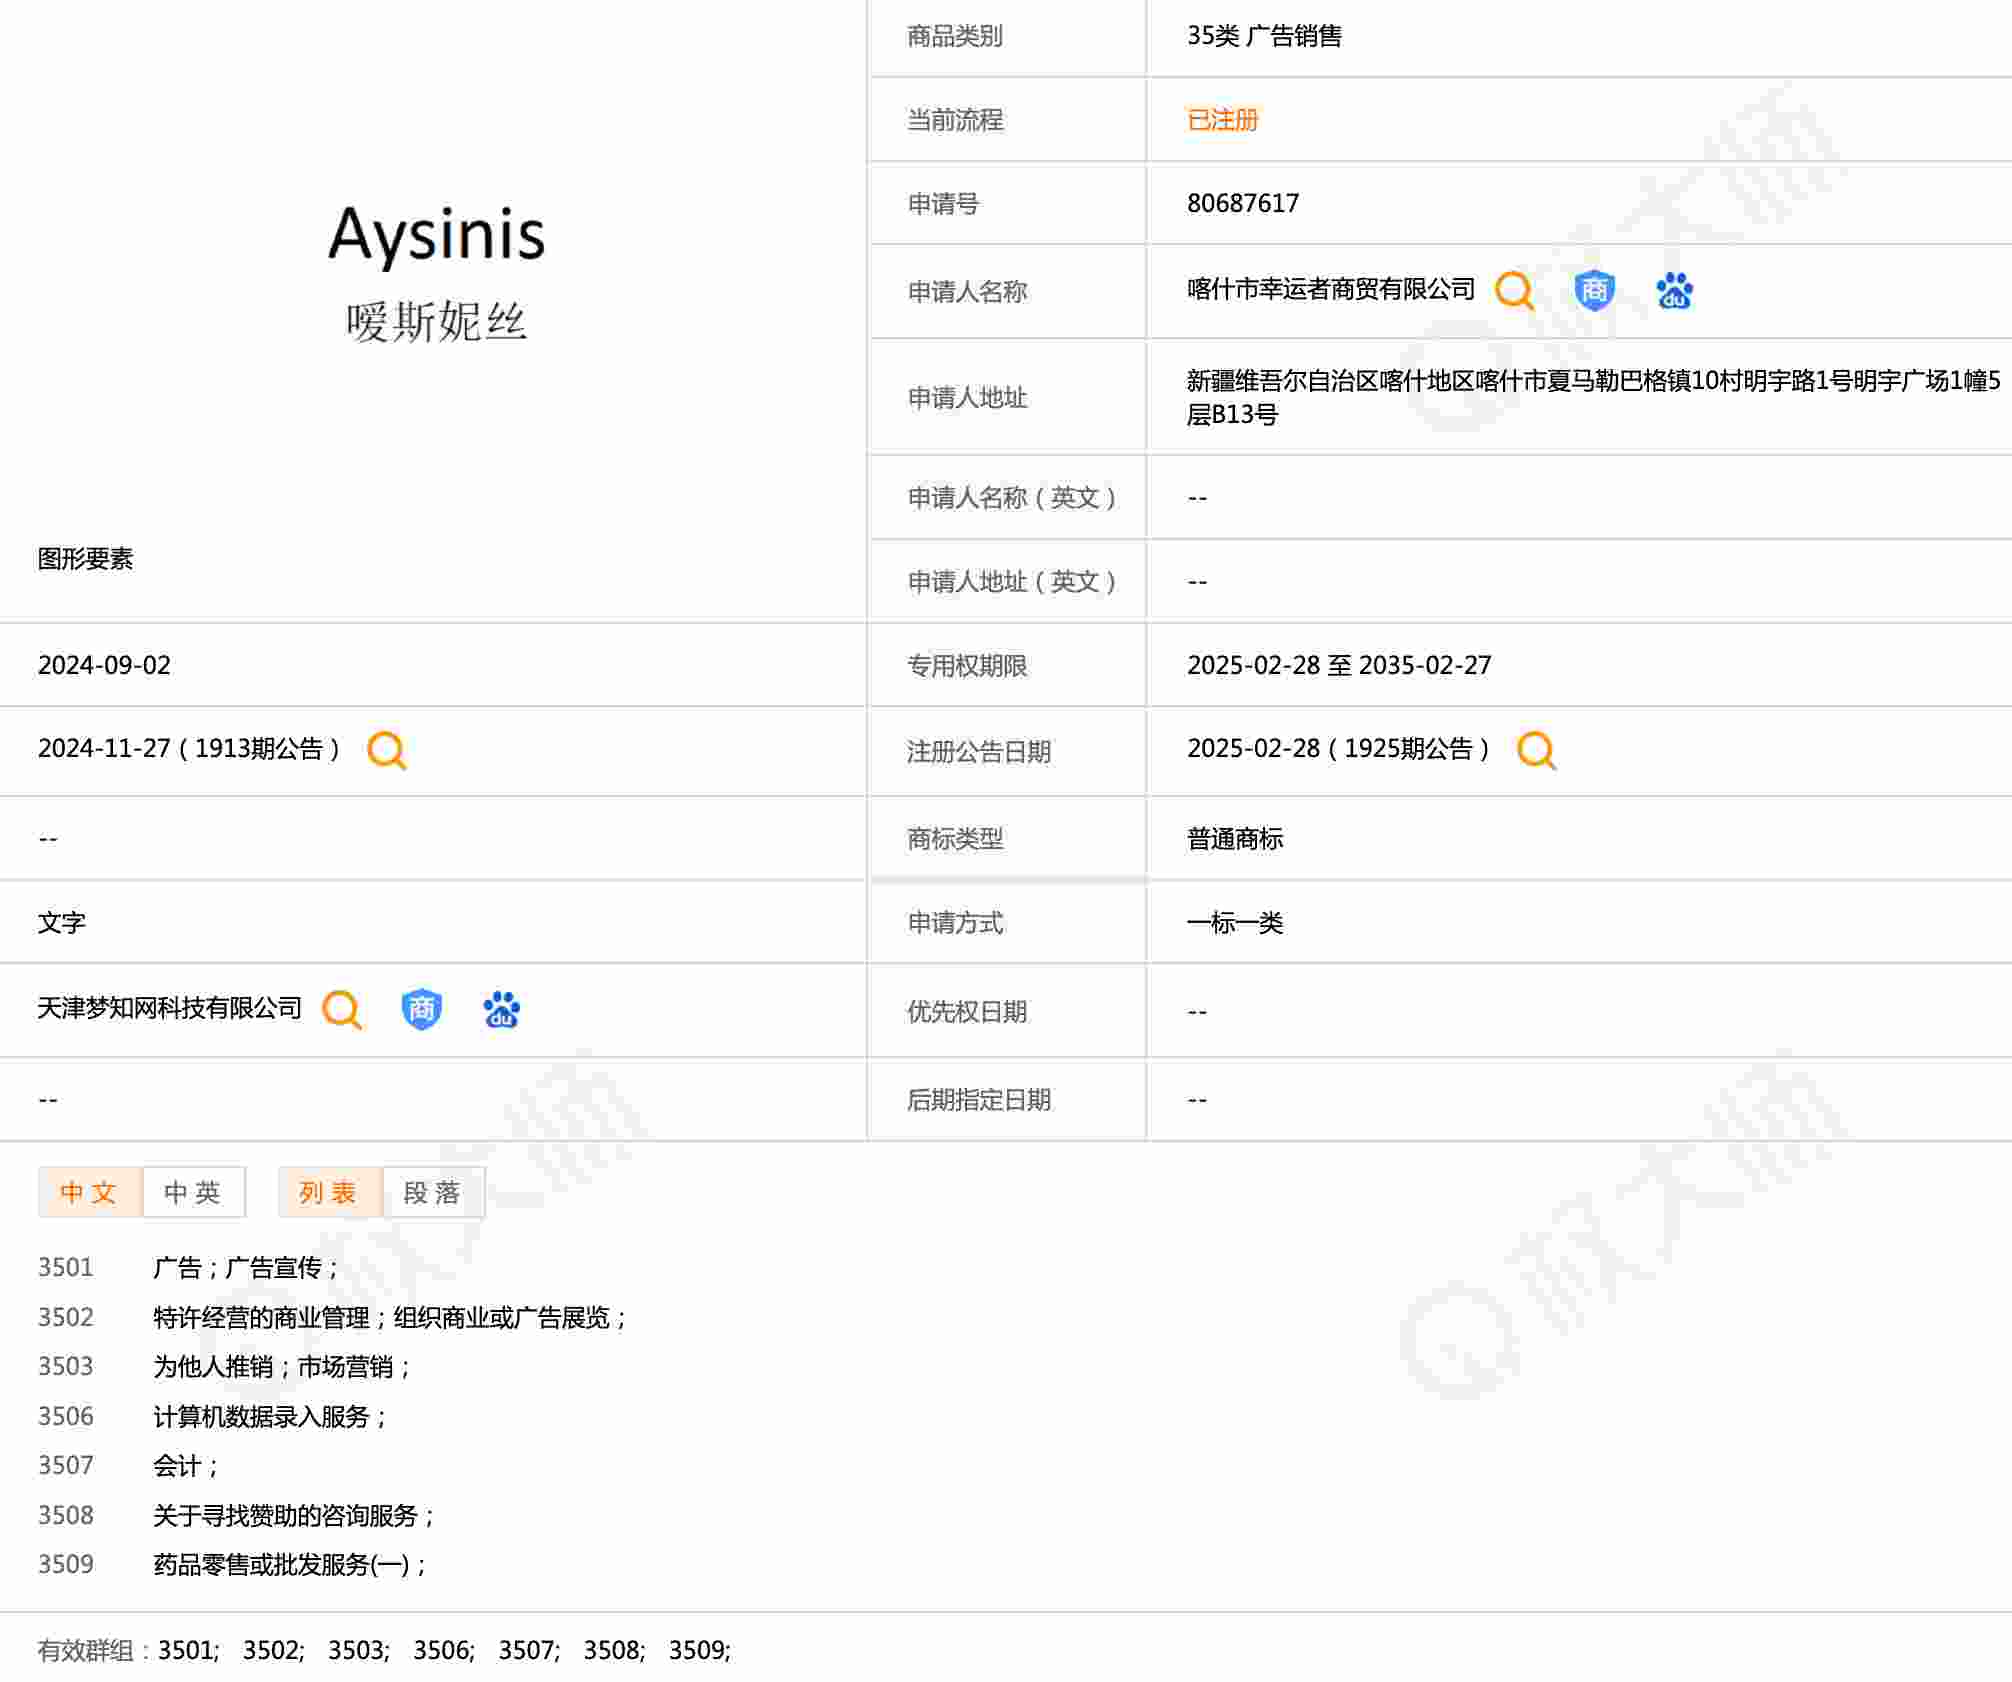The height and width of the screenshot is (1682, 2012).
Task: Click application number 80687617
Action: point(1242,203)
